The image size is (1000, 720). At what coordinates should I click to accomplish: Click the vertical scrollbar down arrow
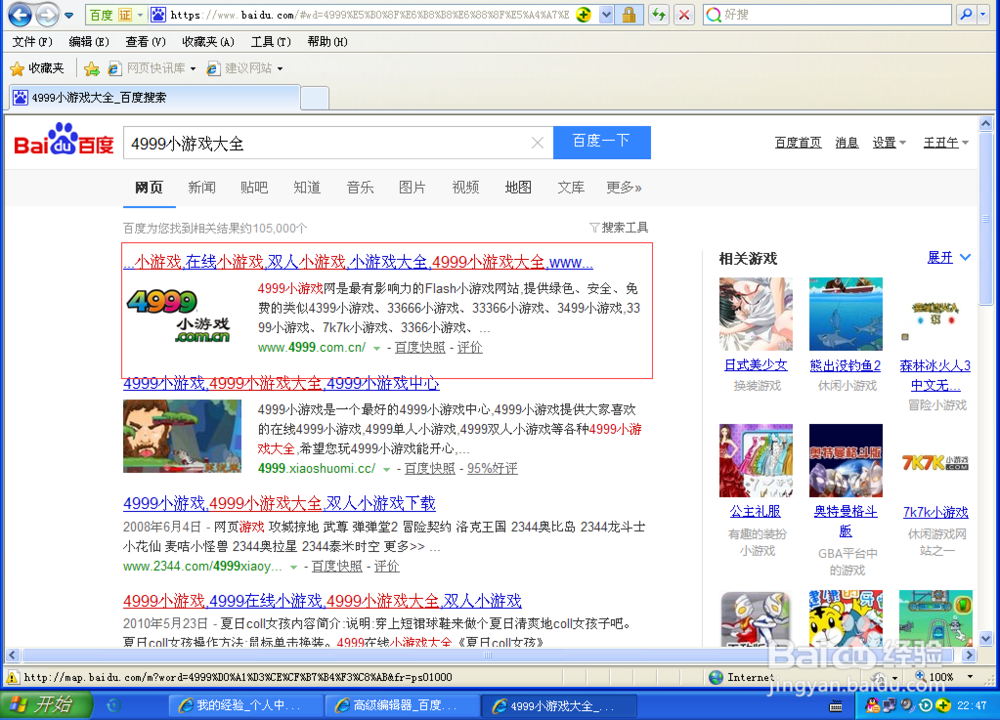985,638
